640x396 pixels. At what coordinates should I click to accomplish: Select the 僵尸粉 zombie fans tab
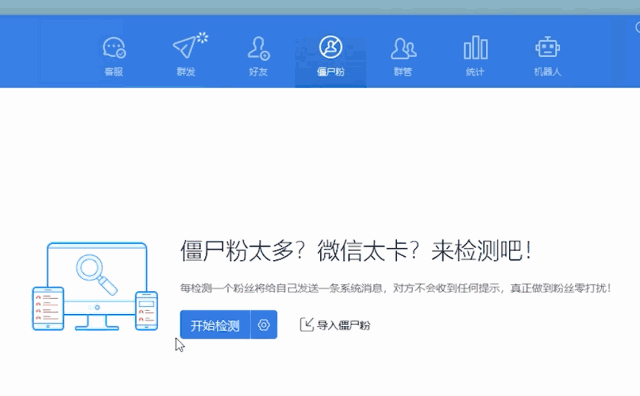click(331, 56)
